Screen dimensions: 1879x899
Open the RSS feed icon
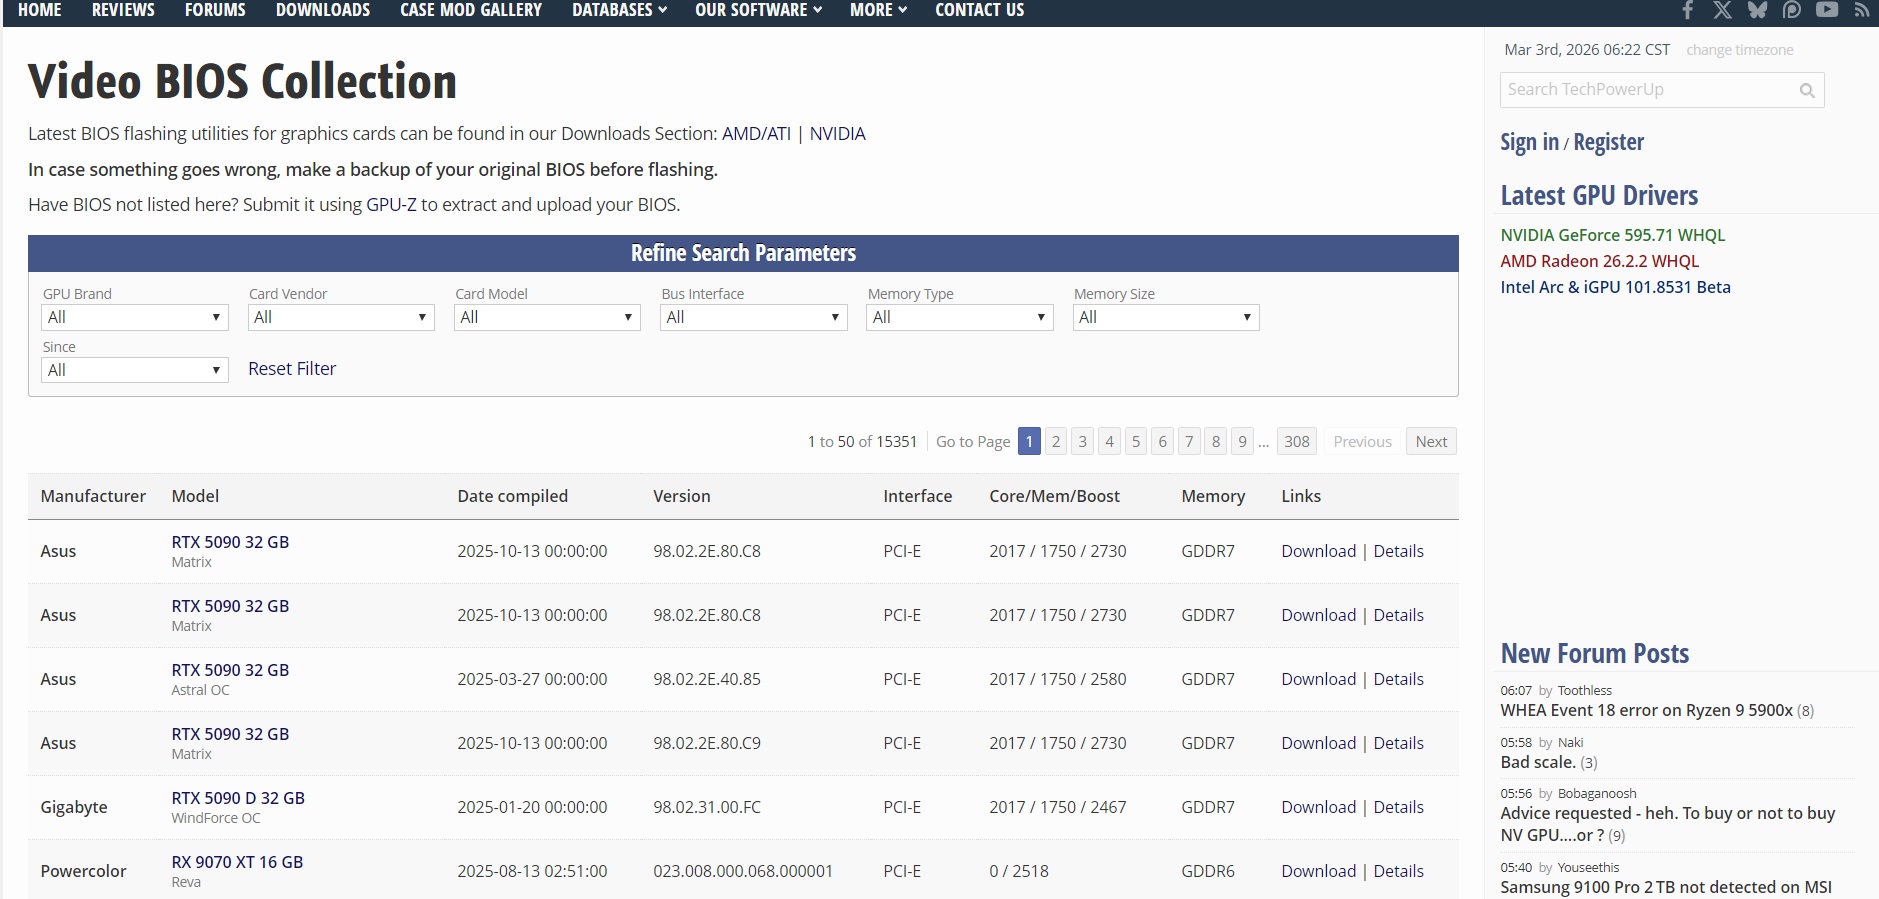point(1861,10)
